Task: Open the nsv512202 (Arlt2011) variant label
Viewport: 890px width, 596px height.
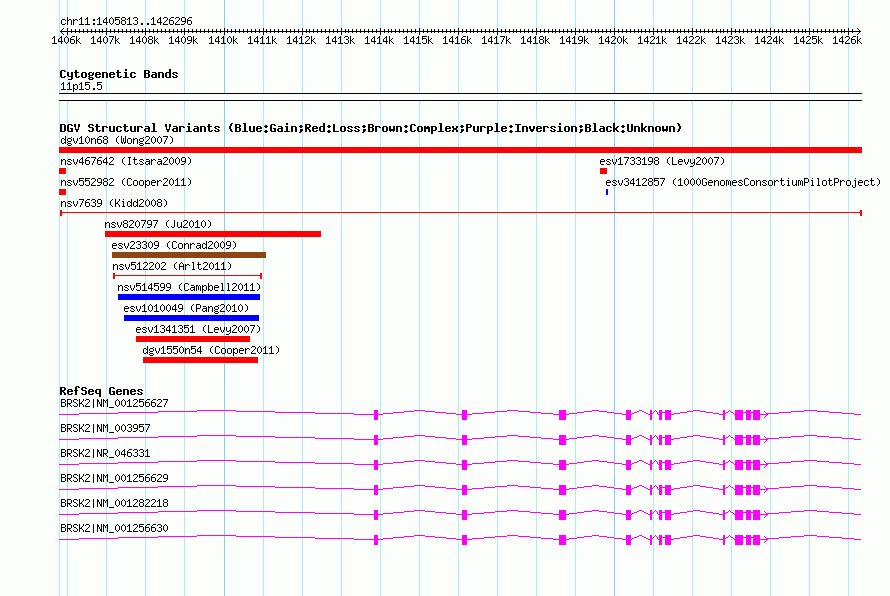Action: tap(172, 266)
